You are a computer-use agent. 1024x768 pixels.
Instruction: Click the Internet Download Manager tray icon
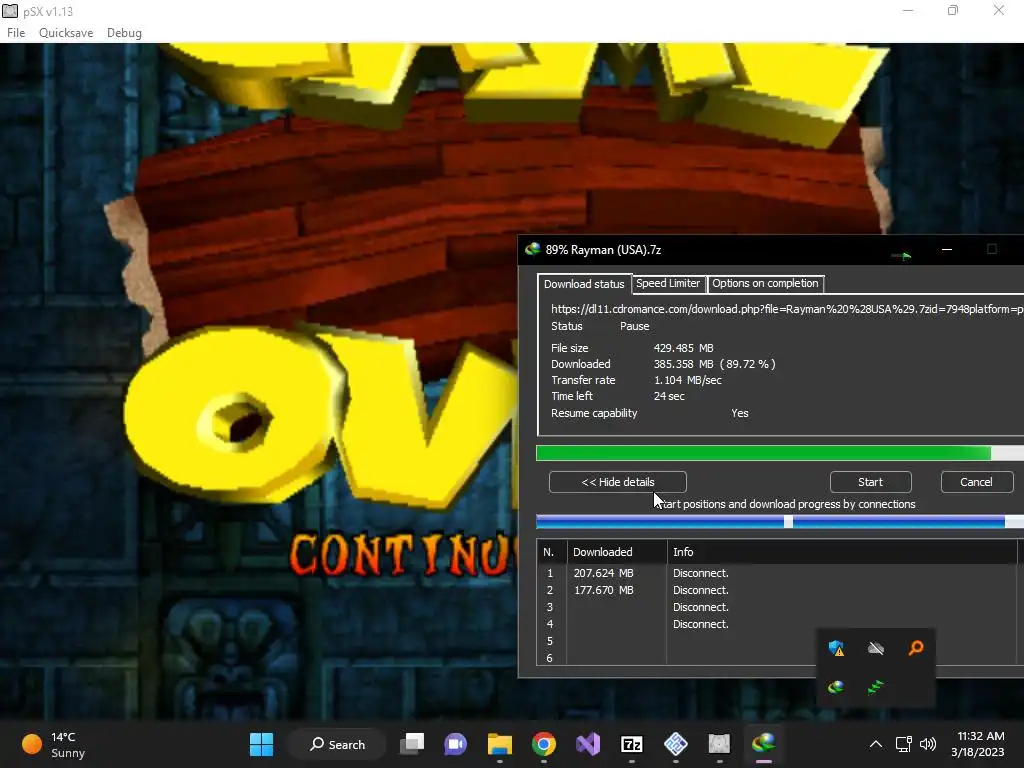click(836, 687)
